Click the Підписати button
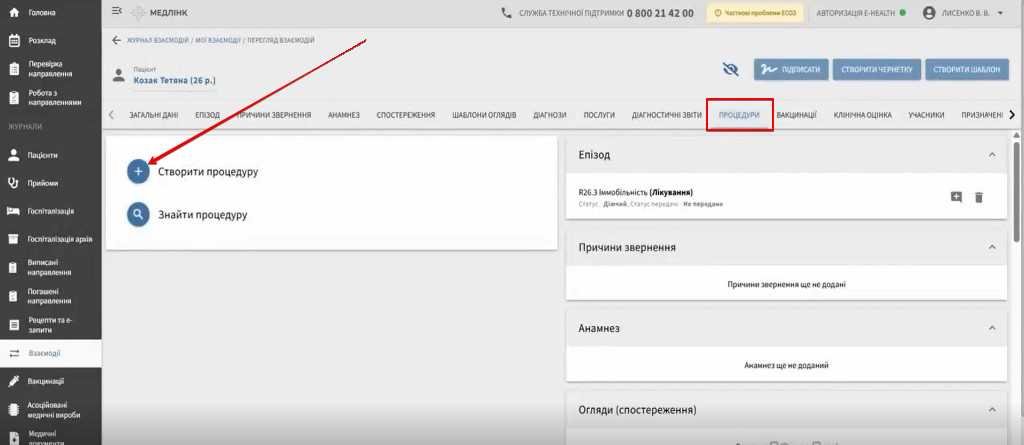 pos(791,69)
